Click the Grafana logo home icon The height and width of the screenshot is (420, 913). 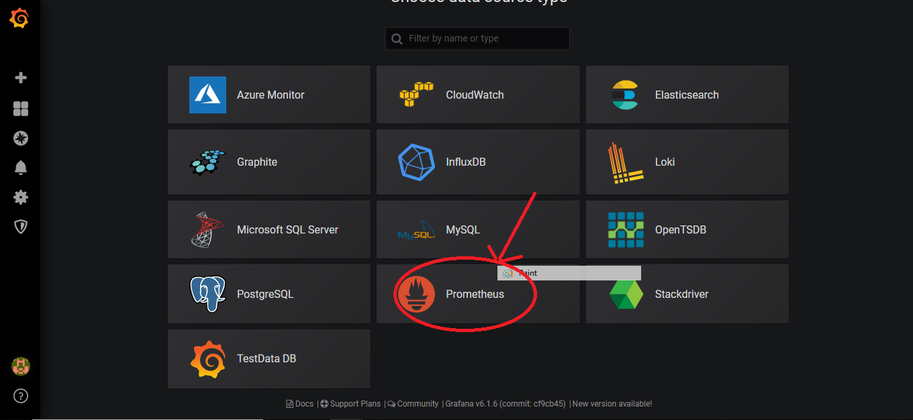[x=19, y=18]
